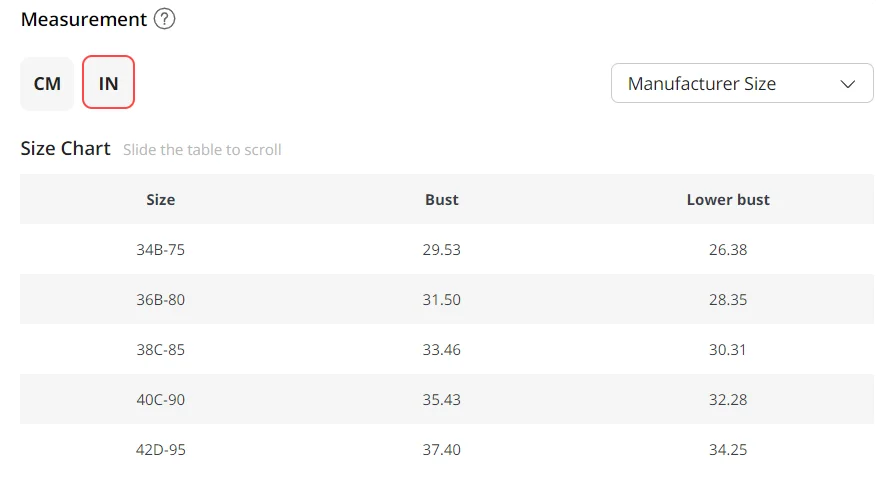The height and width of the screenshot is (478, 876).
Task: Click the Size Chart heading
Action: point(65,149)
